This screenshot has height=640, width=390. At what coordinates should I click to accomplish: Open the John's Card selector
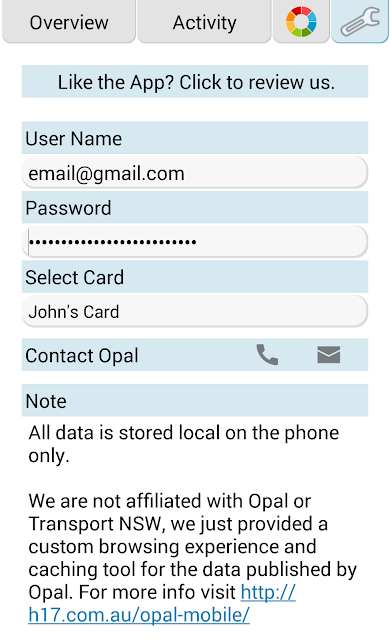[195, 311]
